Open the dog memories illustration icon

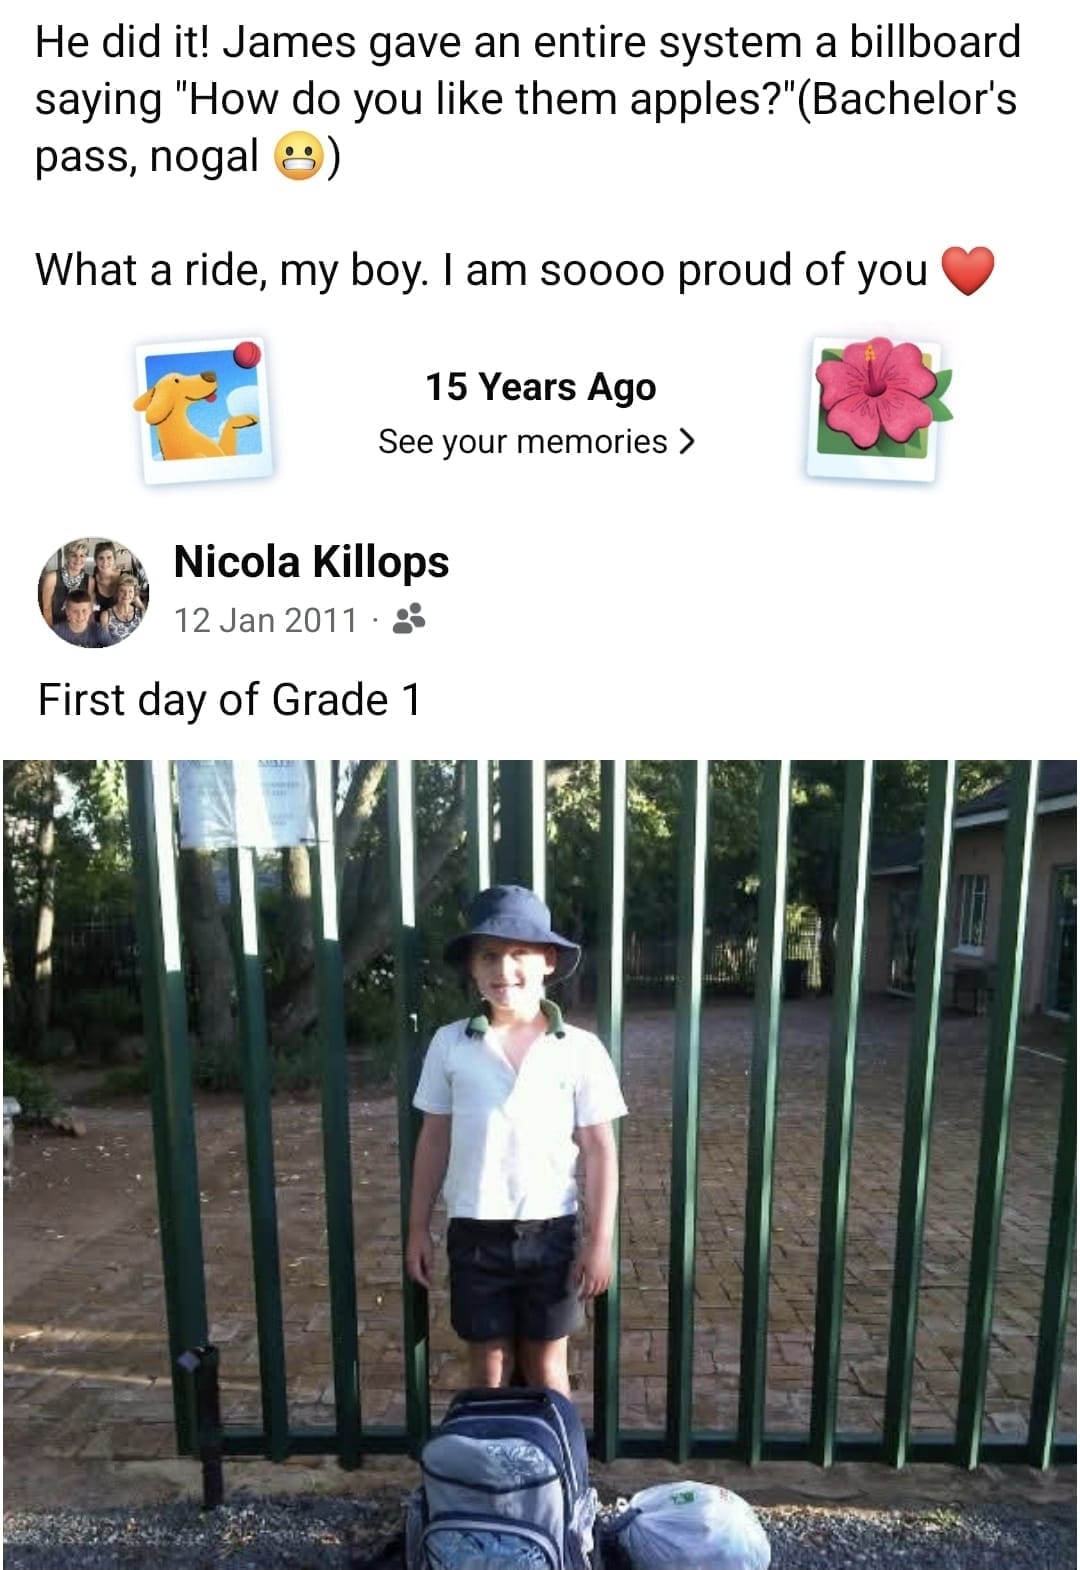203,410
